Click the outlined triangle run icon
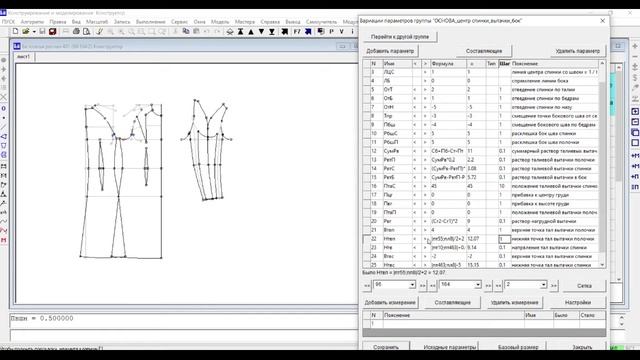This screenshot has height=360, width=640. pyautogui.click(x=230, y=32)
